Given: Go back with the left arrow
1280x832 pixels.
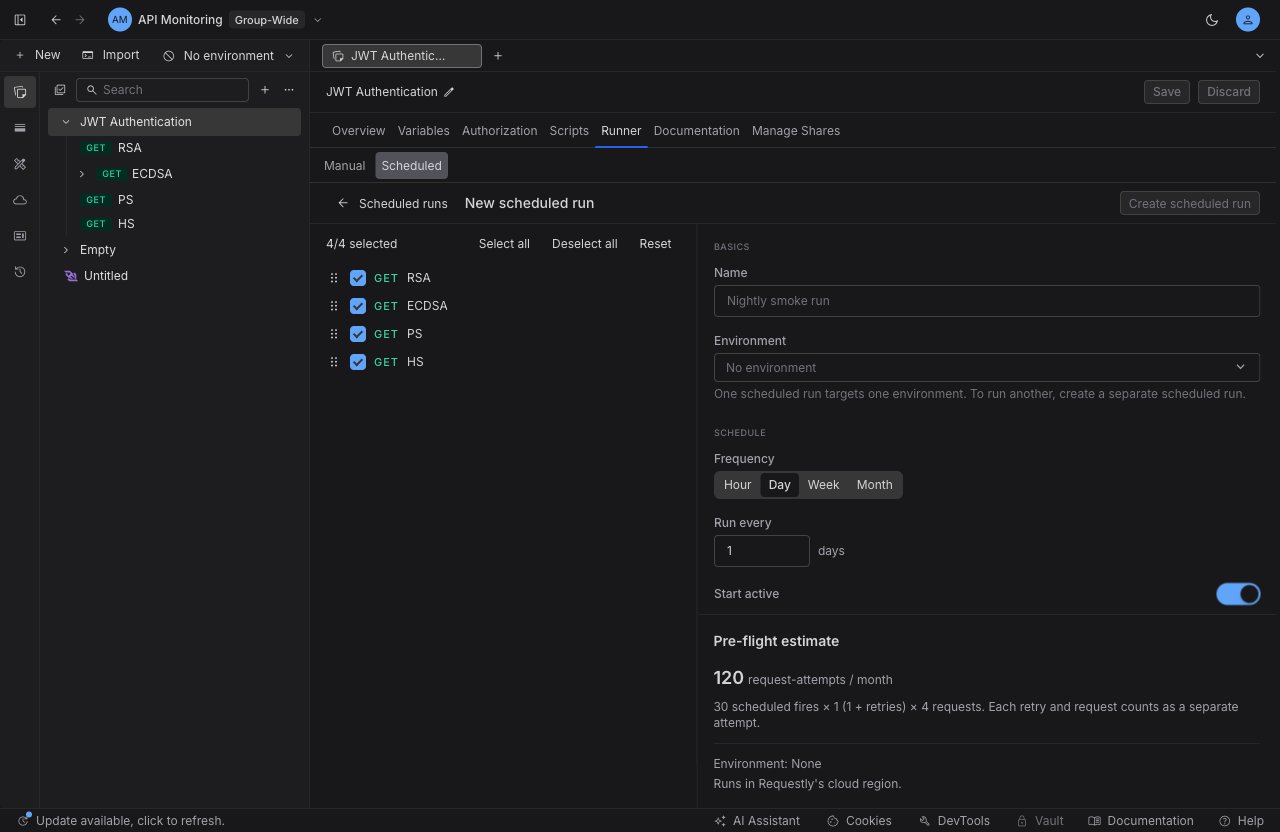Looking at the screenshot, I should click(x=56, y=19).
